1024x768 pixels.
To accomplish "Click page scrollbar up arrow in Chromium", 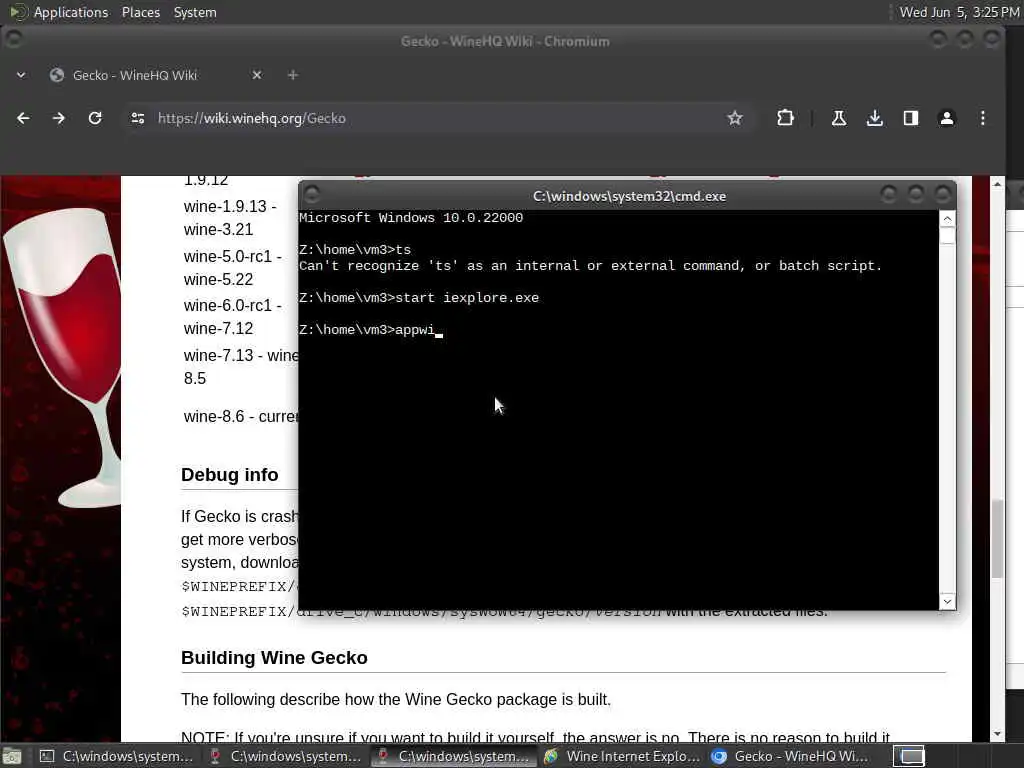I will pyautogui.click(x=997, y=184).
